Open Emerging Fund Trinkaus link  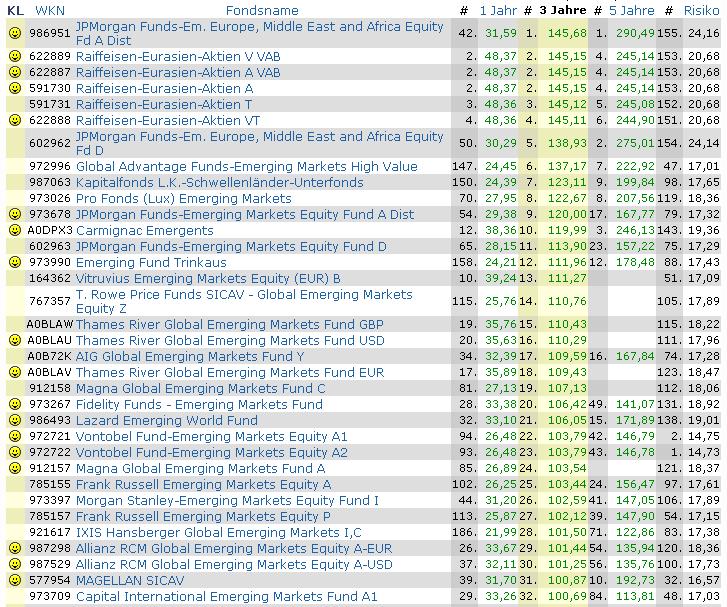[x=151, y=262]
